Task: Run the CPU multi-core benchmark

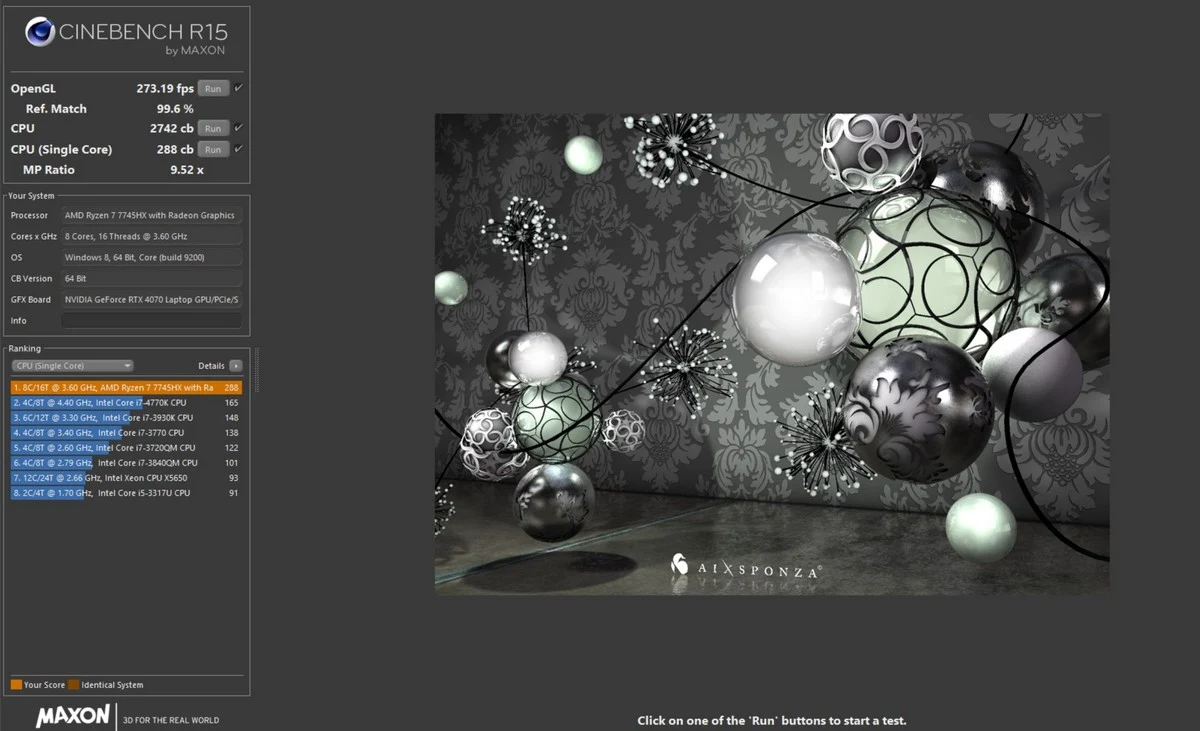Action: (213, 128)
